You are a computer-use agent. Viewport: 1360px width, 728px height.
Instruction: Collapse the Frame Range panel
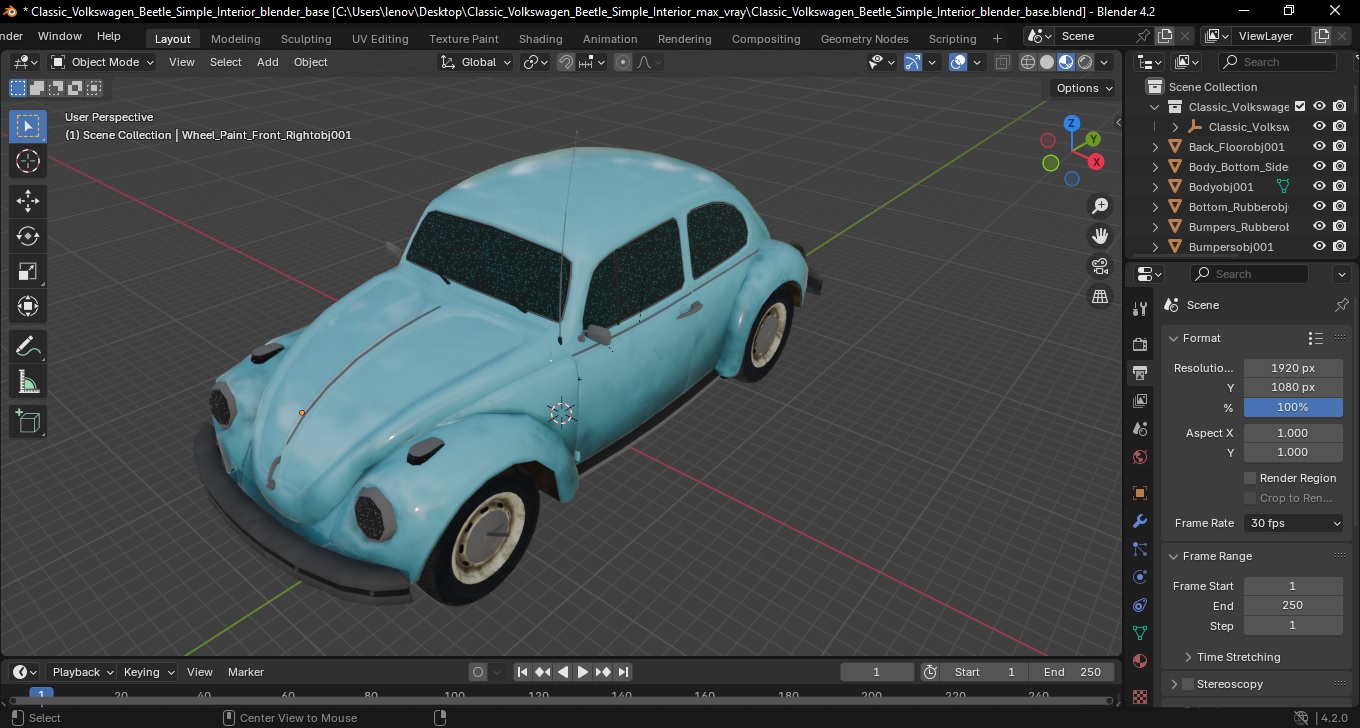(x=1174, y=556)
